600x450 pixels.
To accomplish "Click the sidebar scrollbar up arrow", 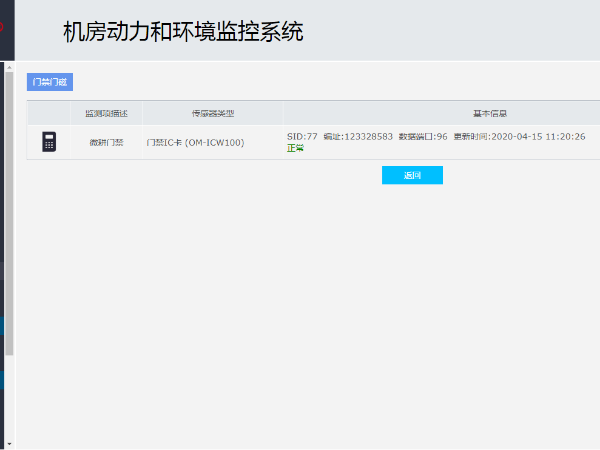I will click(10, 68).
